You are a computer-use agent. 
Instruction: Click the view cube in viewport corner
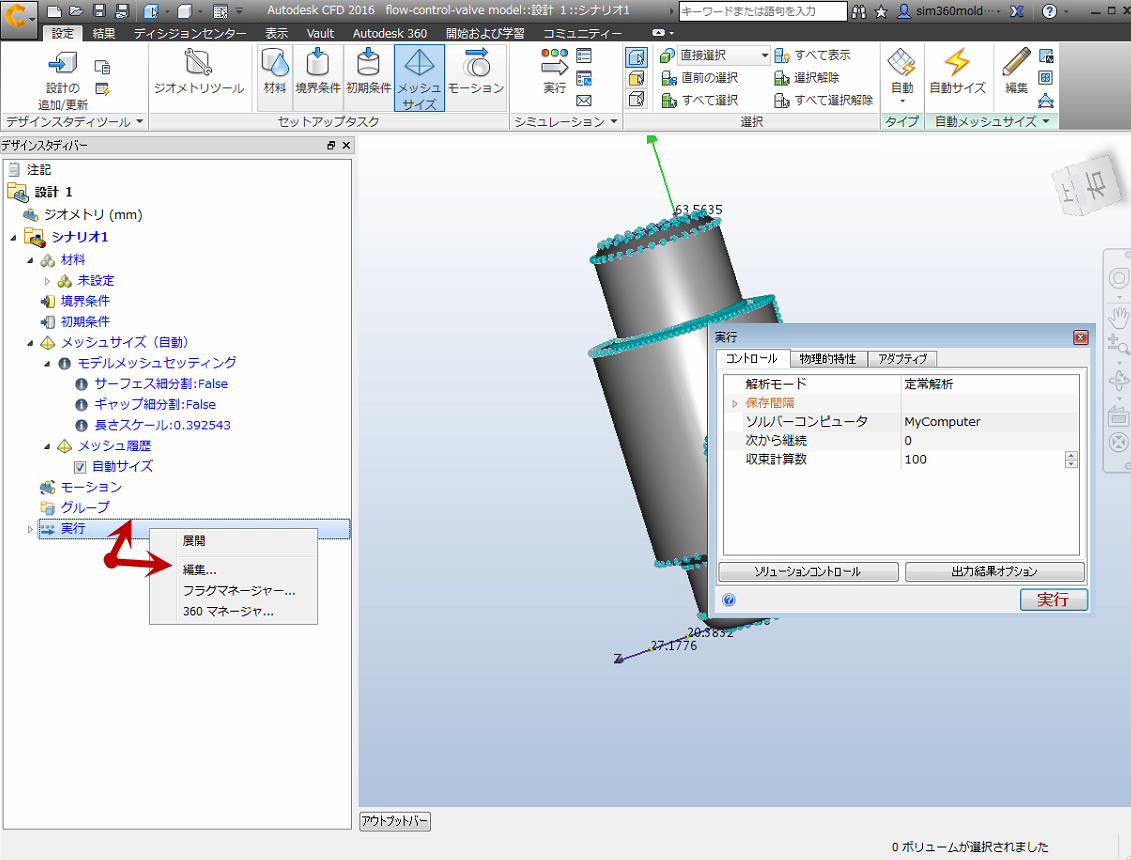[1089, 185]
